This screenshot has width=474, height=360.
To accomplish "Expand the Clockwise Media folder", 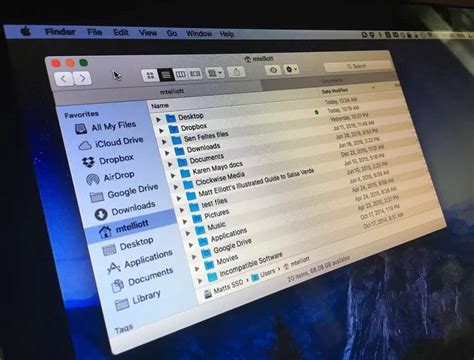I will coord(176,187).
